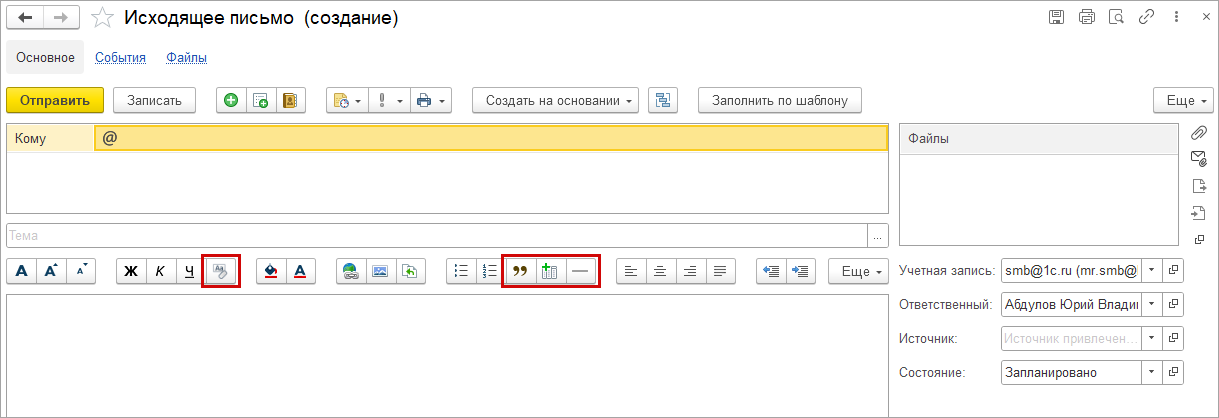Open the Файлы tab

coord(187,58)
